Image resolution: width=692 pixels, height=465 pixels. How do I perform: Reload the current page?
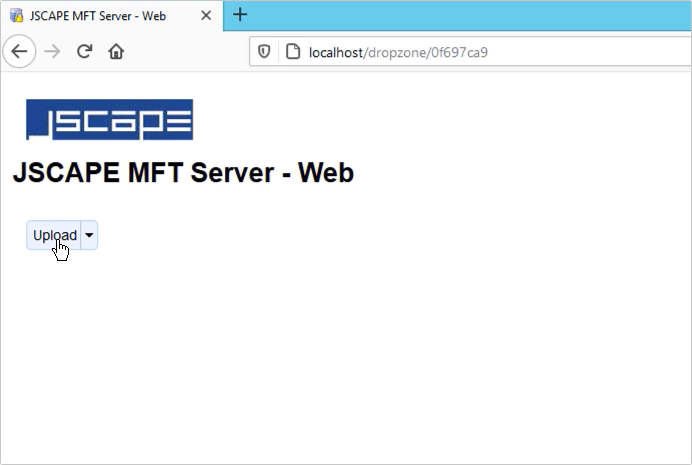(85, 51)
